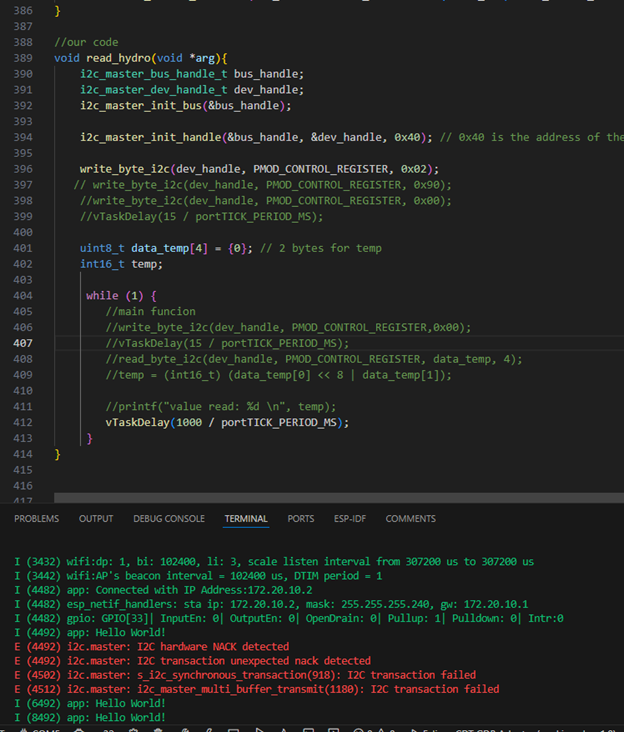Open the PROBLEMS panel tab
This screenshot has height=732, width=624.
pyautogui.click(x=36, y=519)
